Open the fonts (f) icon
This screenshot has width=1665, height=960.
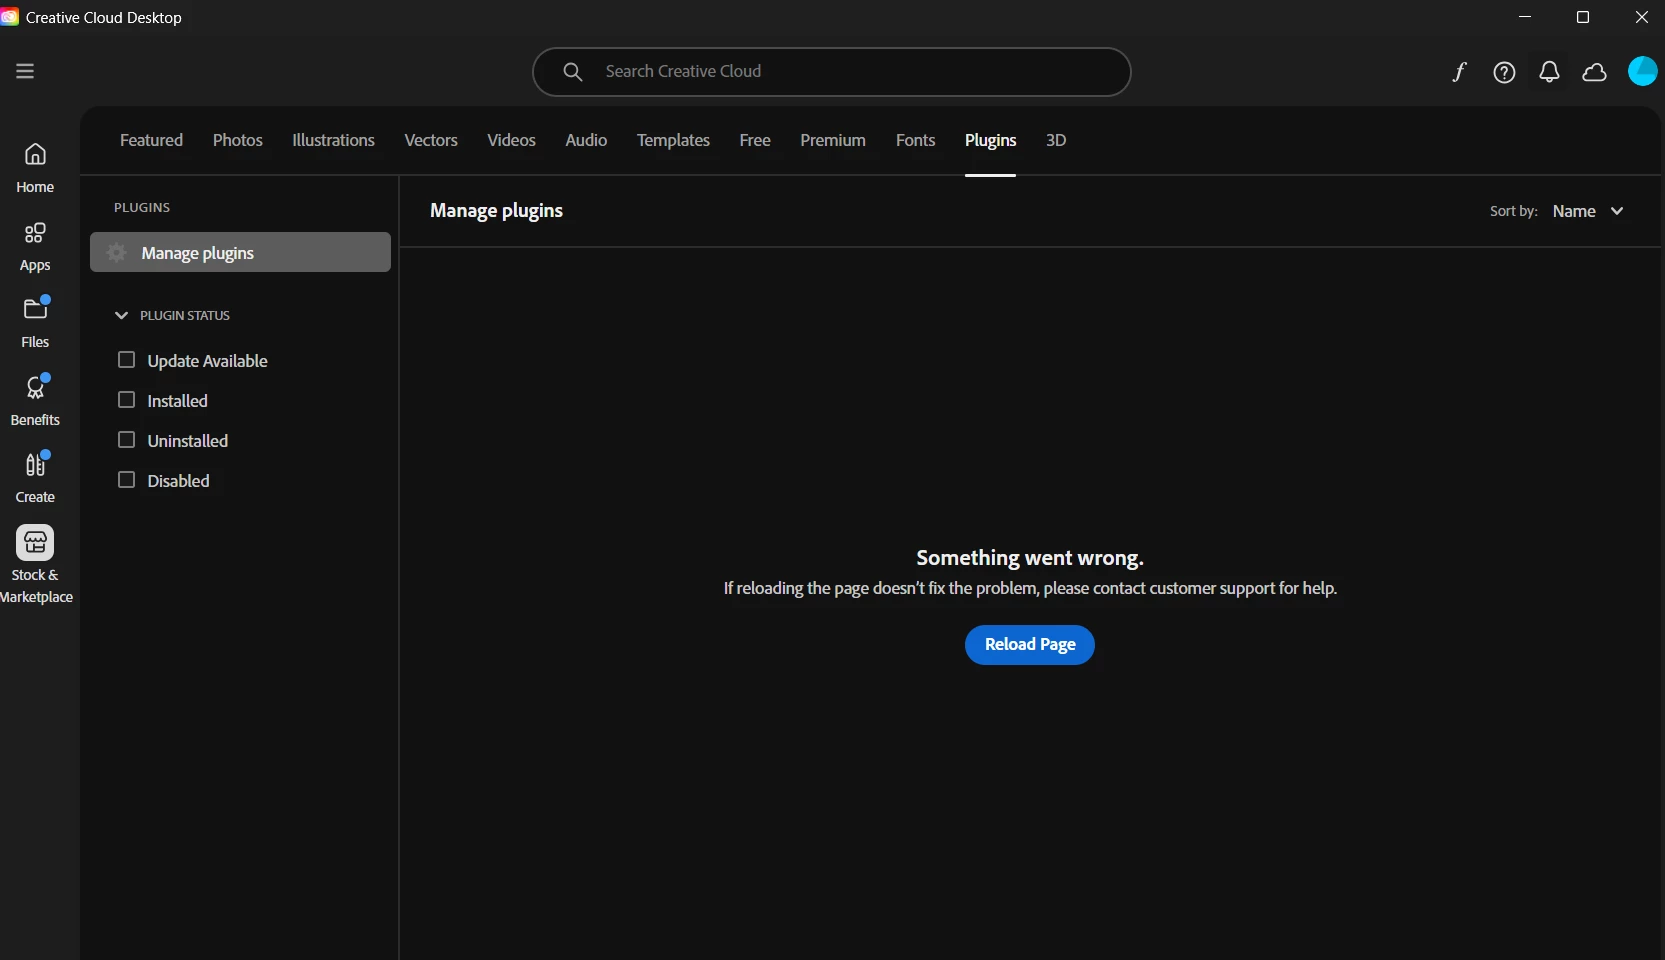[1459, 72]
